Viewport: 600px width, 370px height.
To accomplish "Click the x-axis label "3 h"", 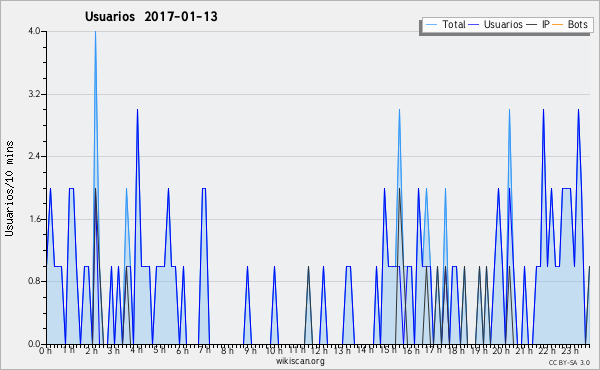I will tap(114, 351).
